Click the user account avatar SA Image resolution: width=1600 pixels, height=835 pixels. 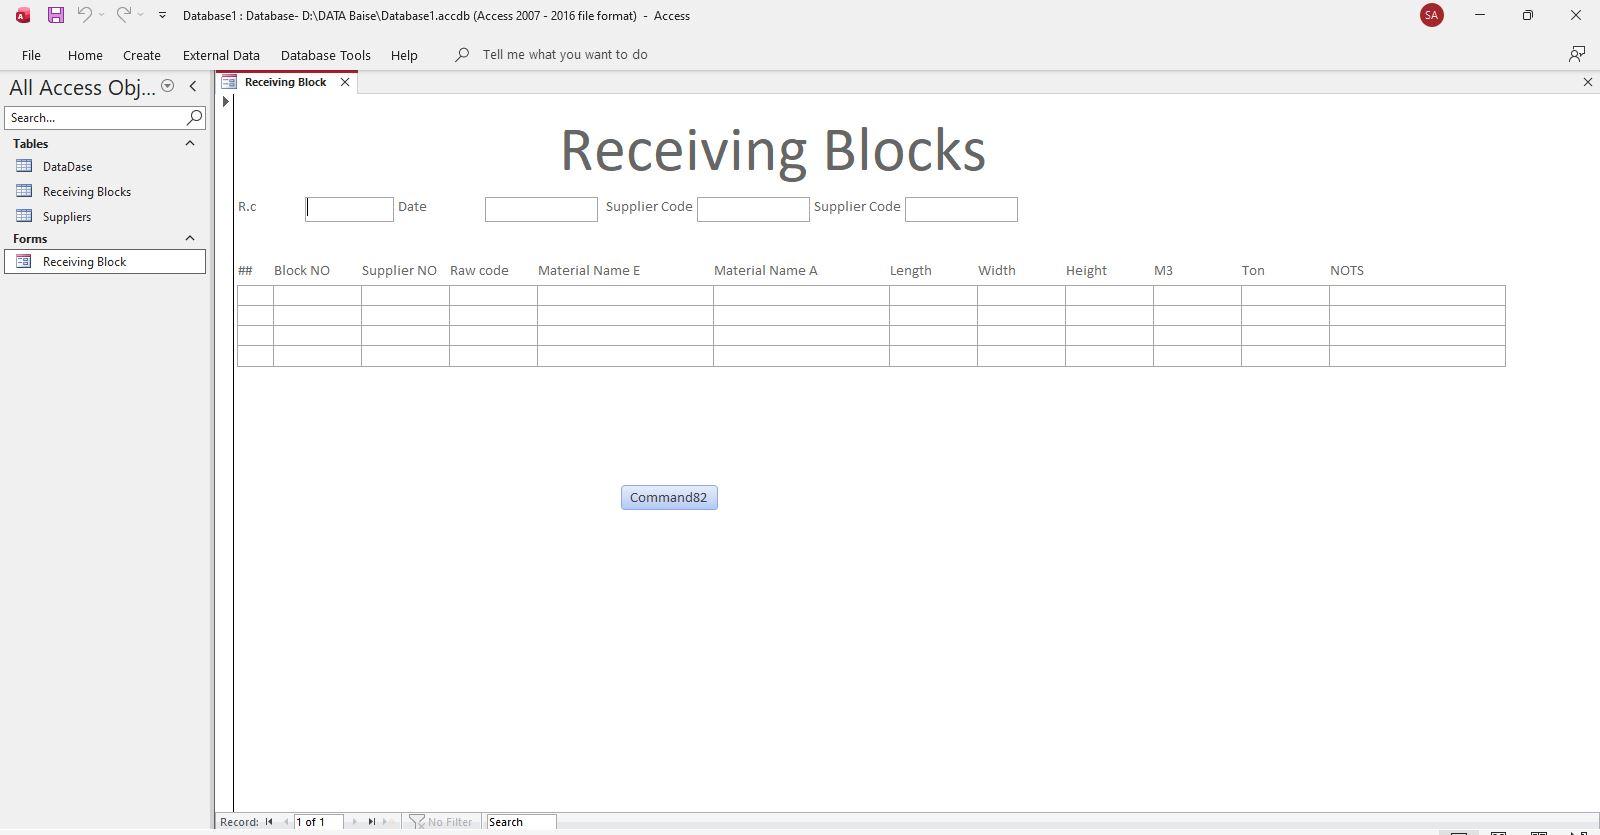pos(1431,15)
